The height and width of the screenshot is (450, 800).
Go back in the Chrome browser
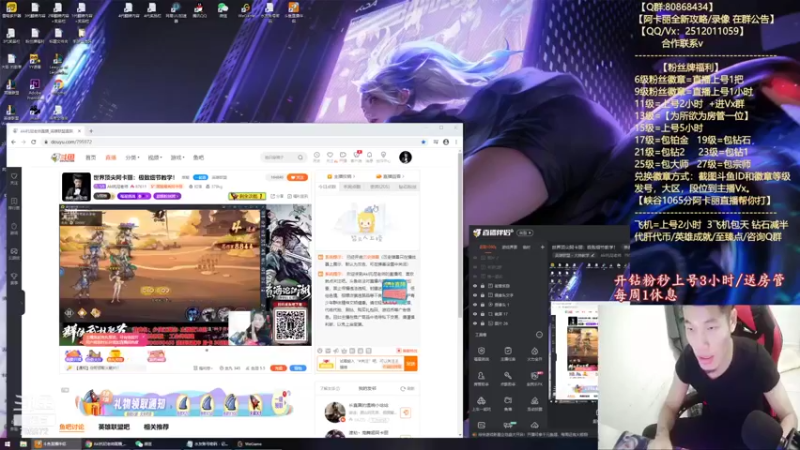click(x=13, y=142)
